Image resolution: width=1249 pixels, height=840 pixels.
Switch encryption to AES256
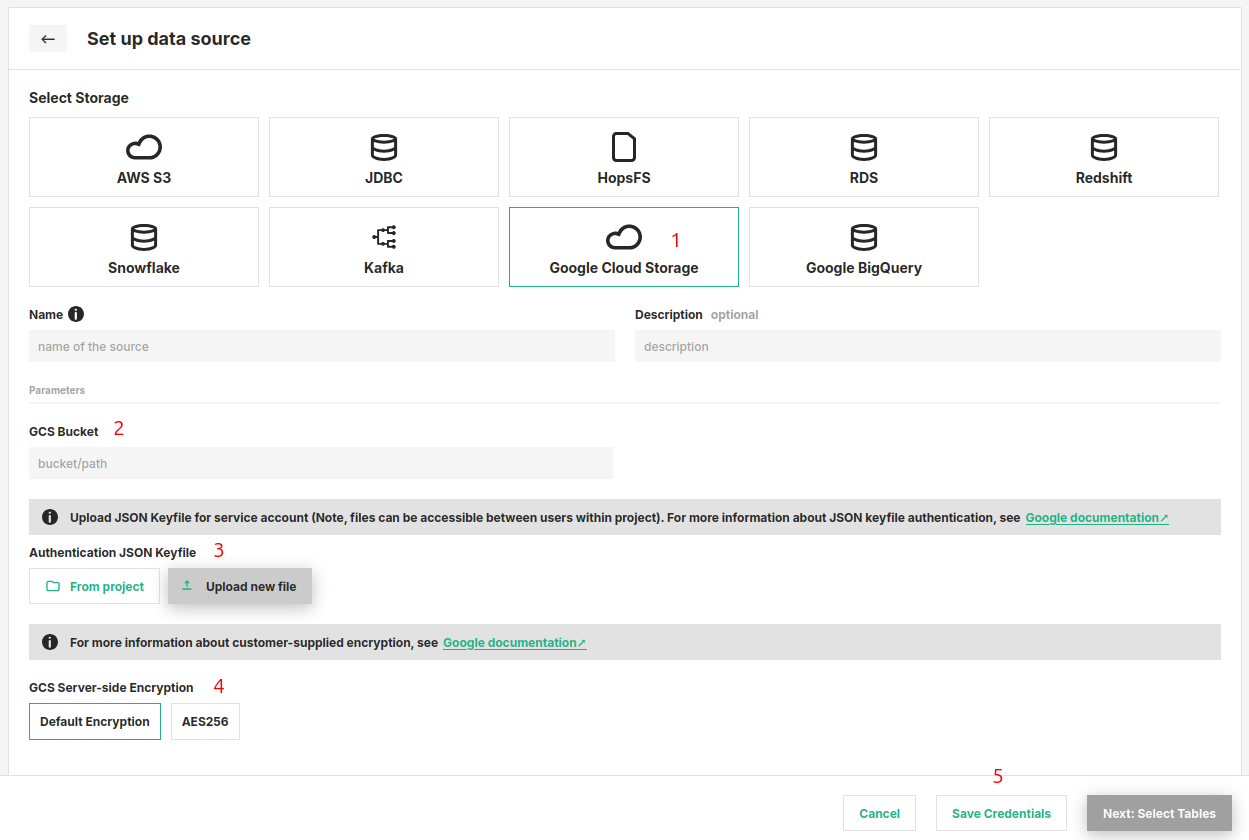tap(205, 722)
